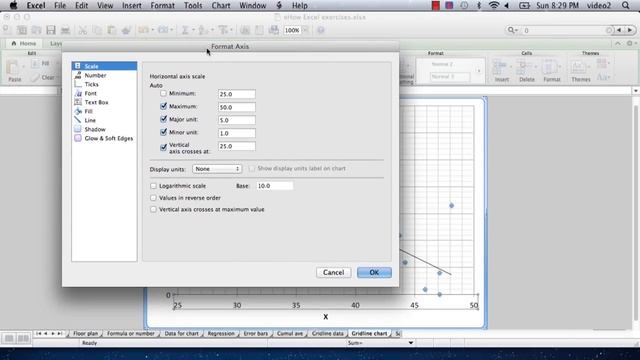
Task: Click the Delete cells icon in the ribbon
Action: click(527, 71)
